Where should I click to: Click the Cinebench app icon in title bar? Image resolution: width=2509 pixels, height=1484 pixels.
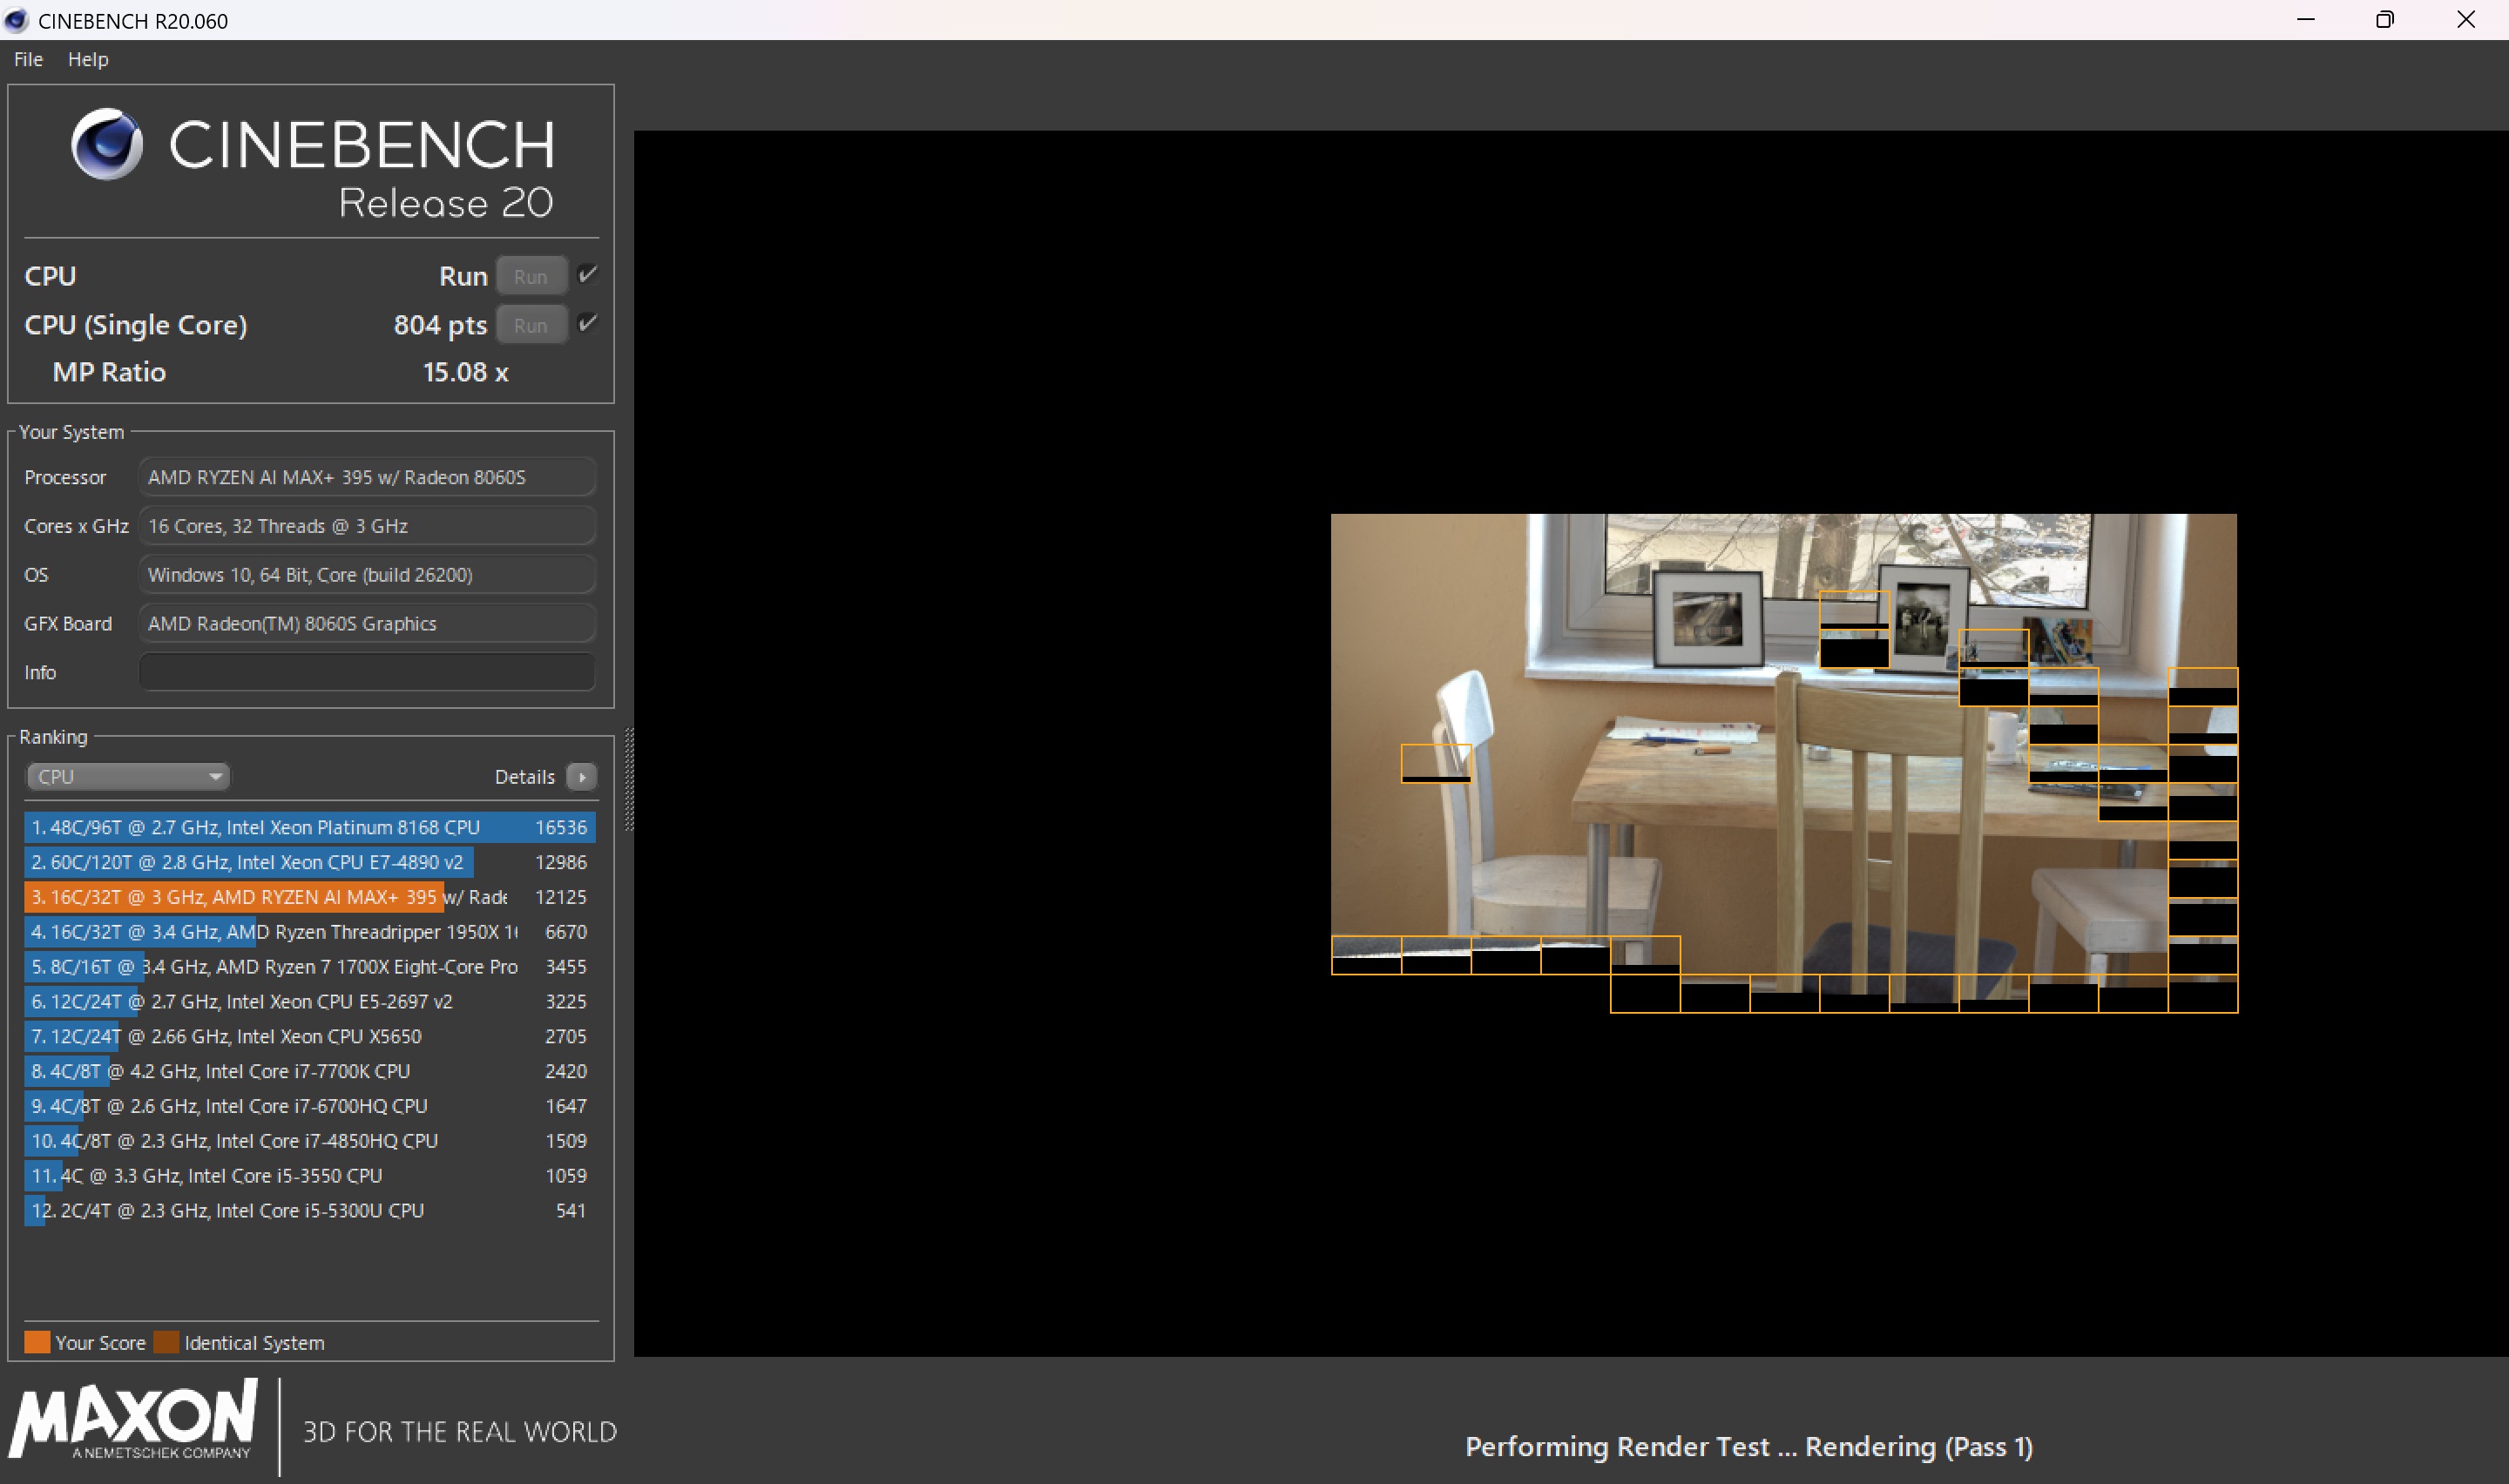coord(16,20)
